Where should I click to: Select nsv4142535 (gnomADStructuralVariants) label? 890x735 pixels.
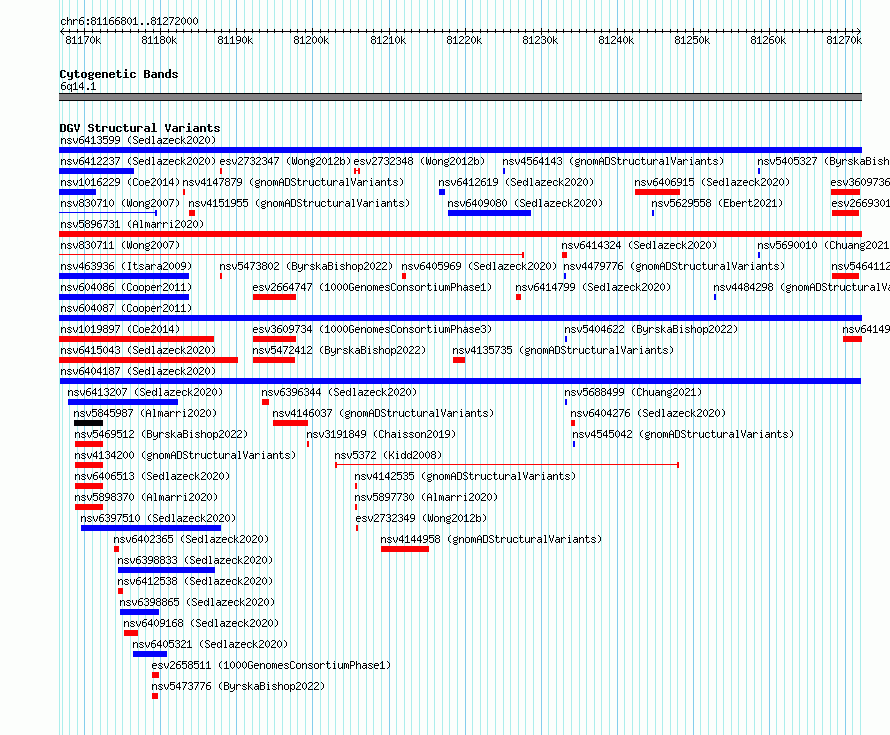[x=465, y=476]
